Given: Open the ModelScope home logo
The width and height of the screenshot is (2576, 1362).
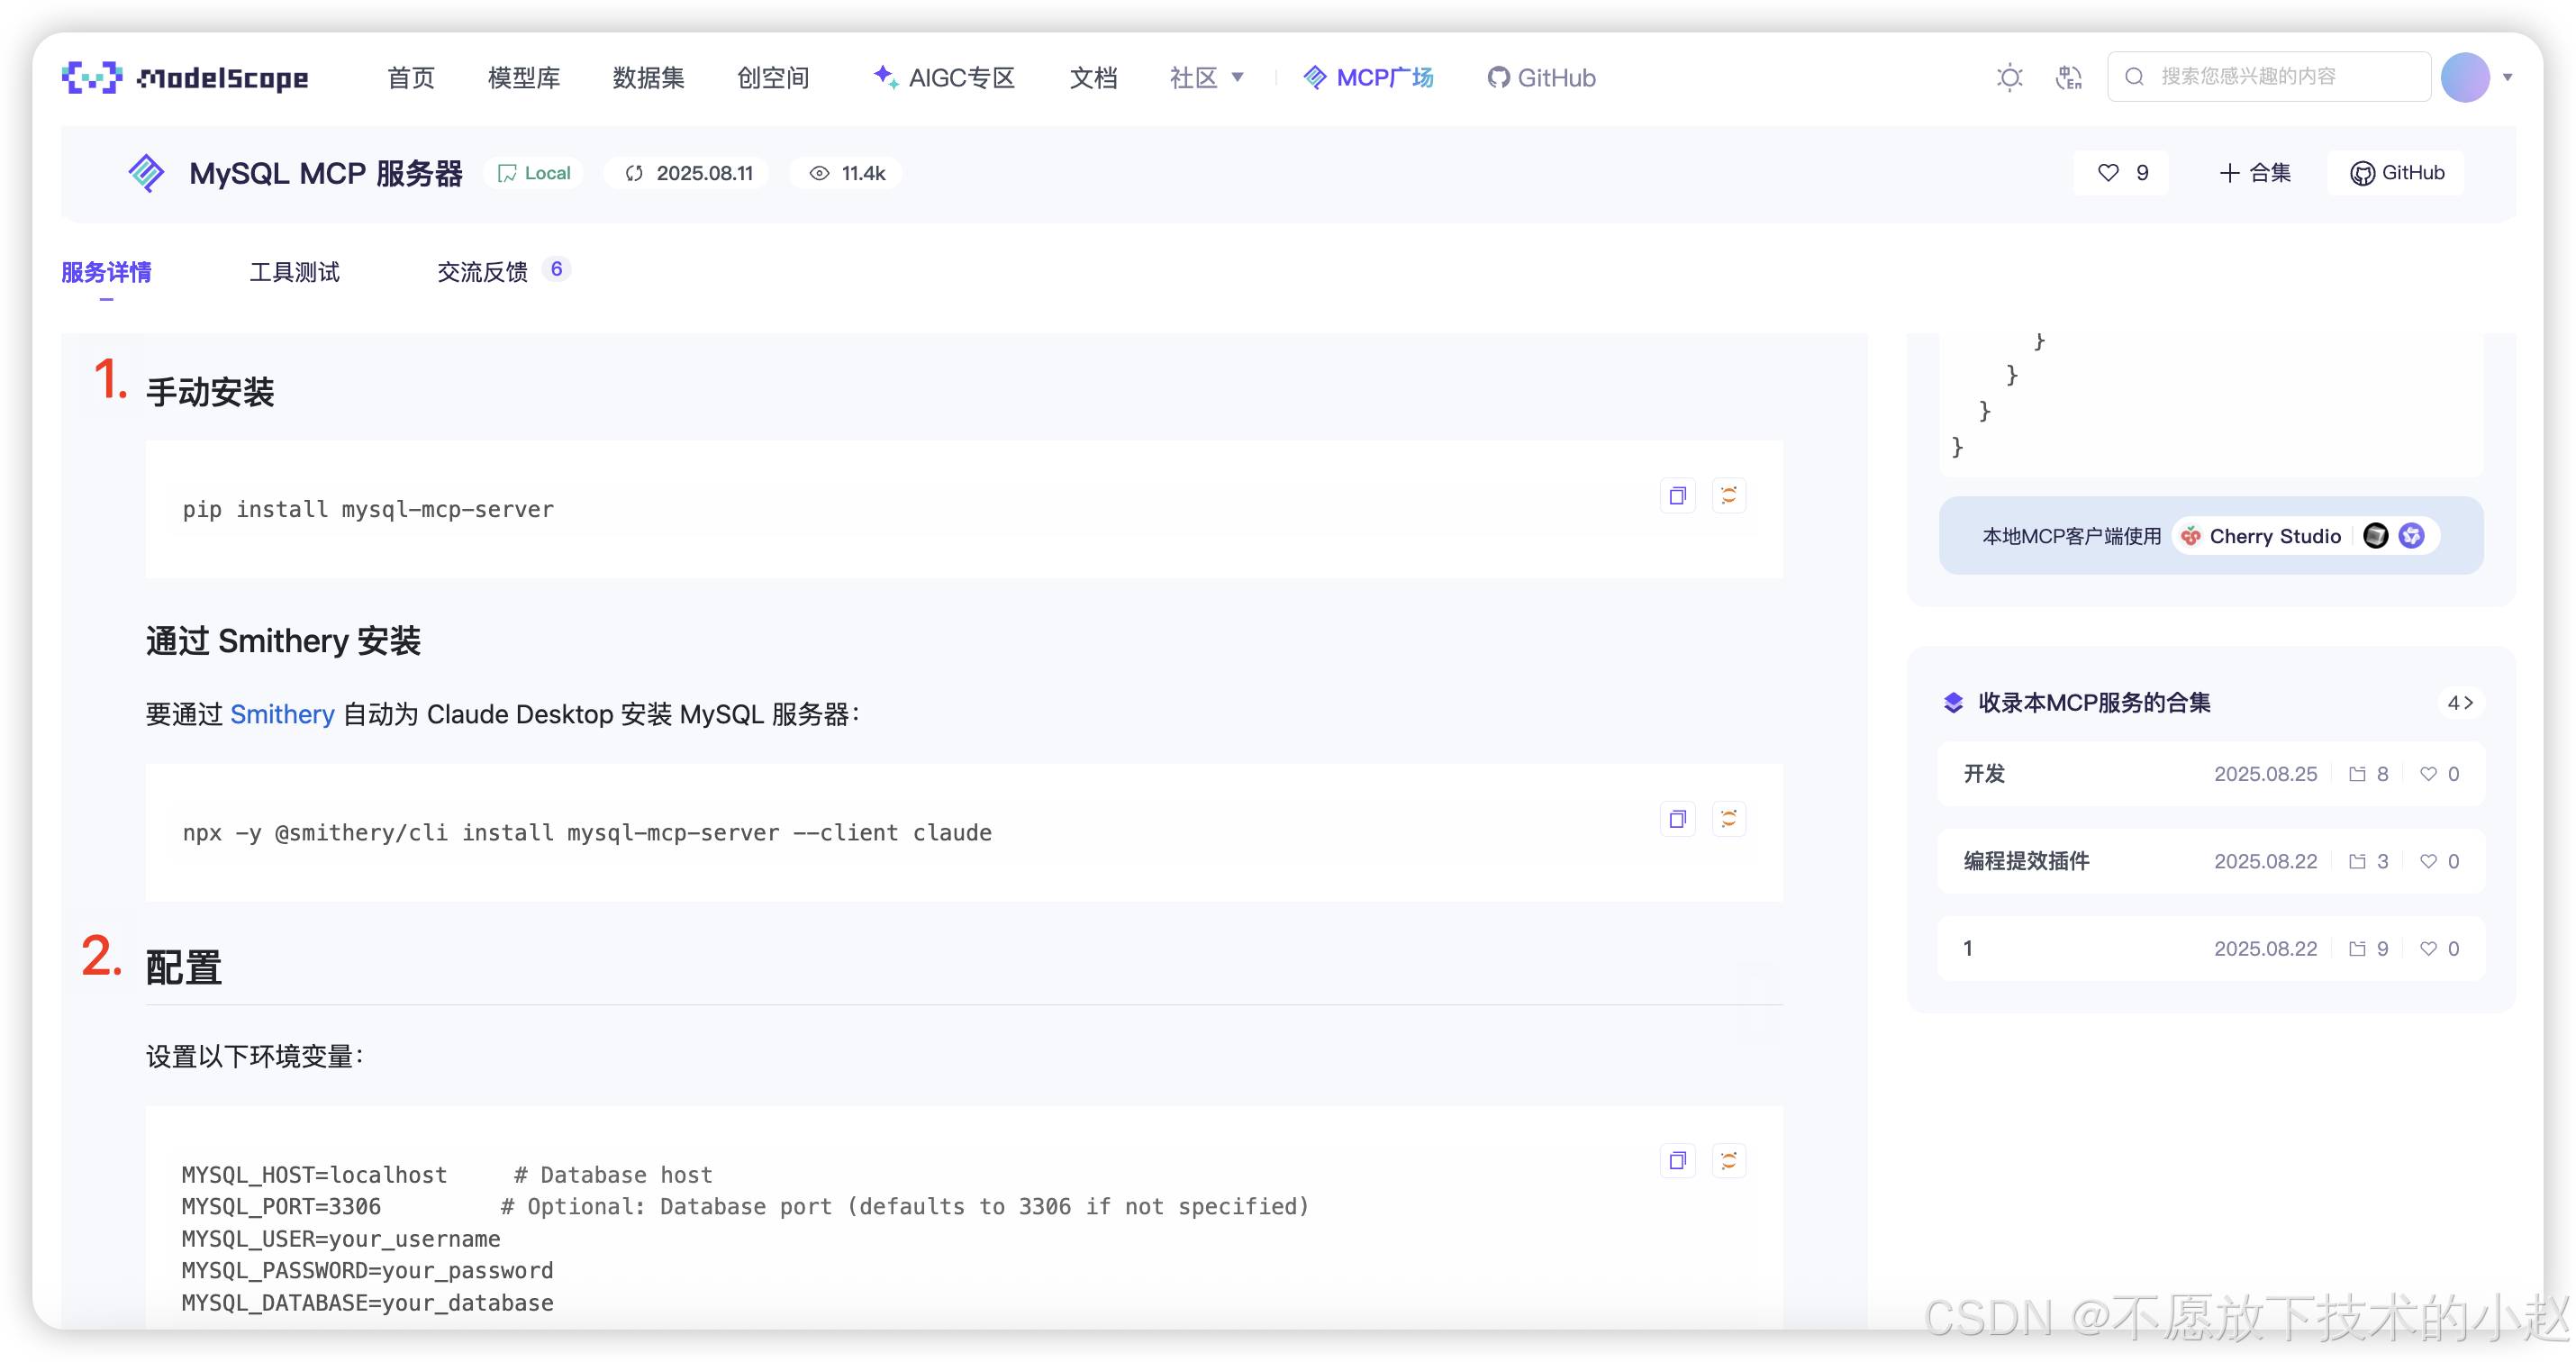Looking at the screenshot, I should point(185,77).
